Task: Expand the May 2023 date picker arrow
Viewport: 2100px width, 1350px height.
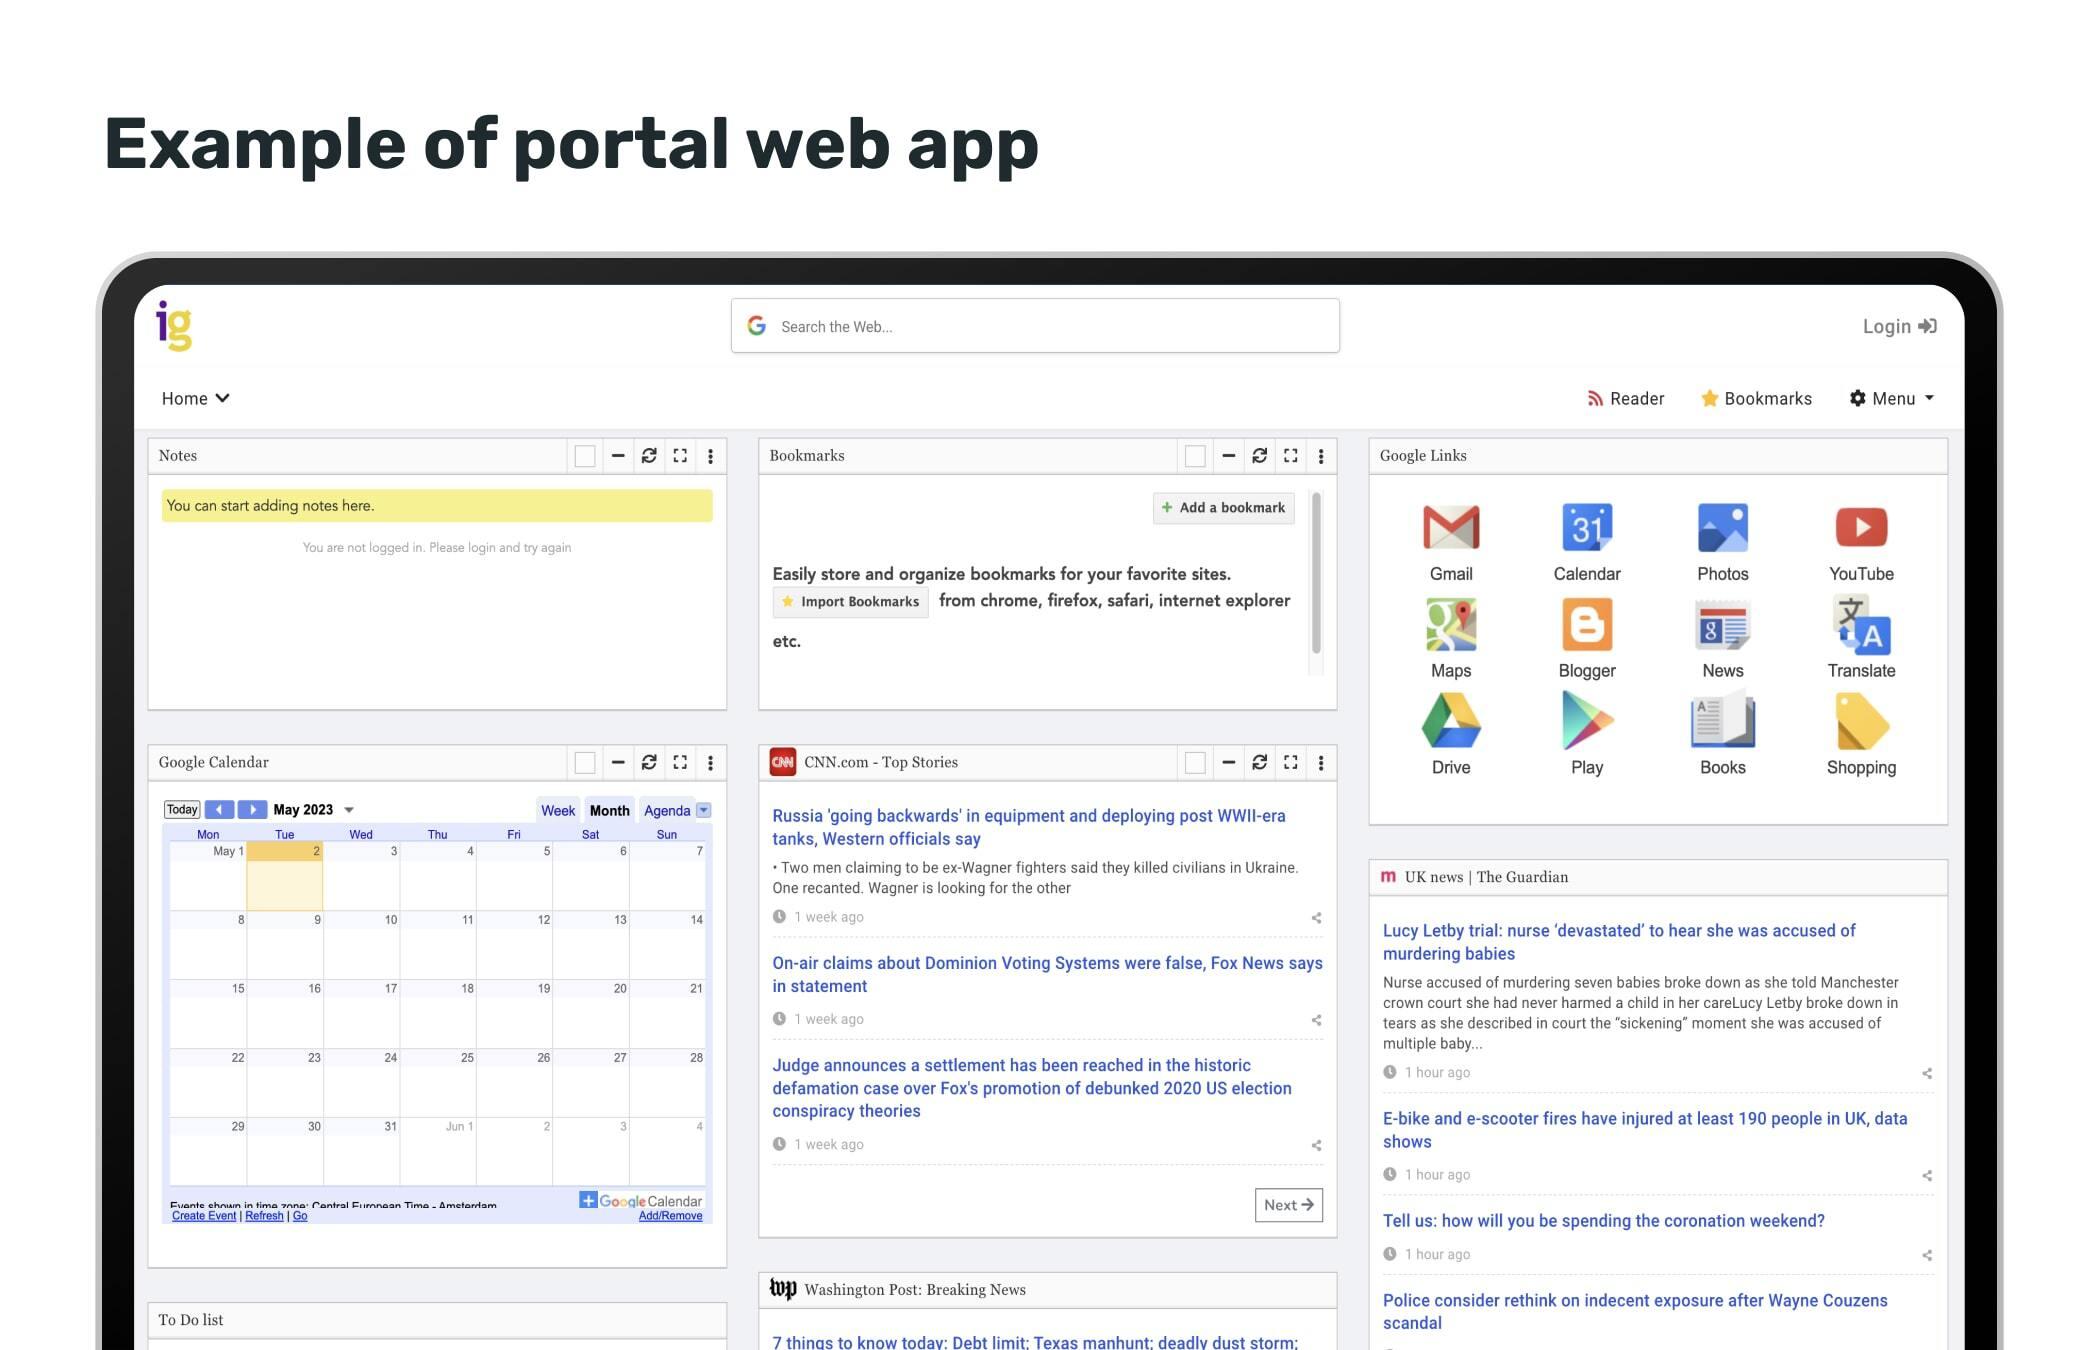Action: pyautogui.click(x=349, y=810)
